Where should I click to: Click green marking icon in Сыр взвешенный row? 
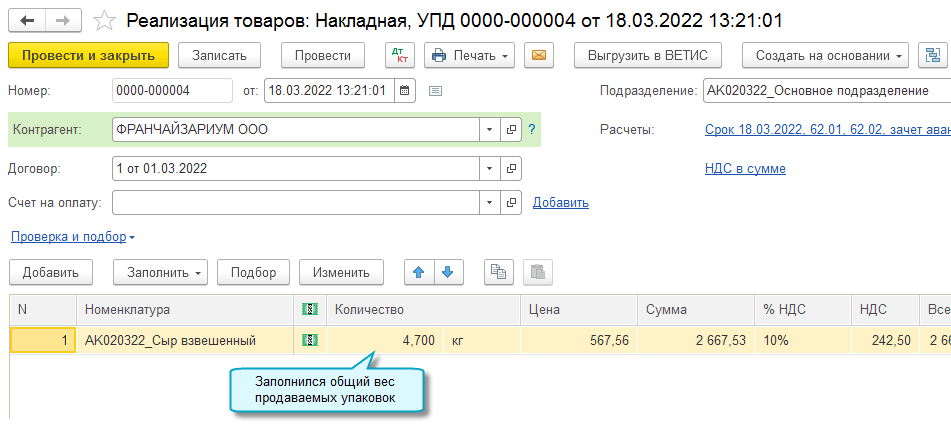[310, 340]
